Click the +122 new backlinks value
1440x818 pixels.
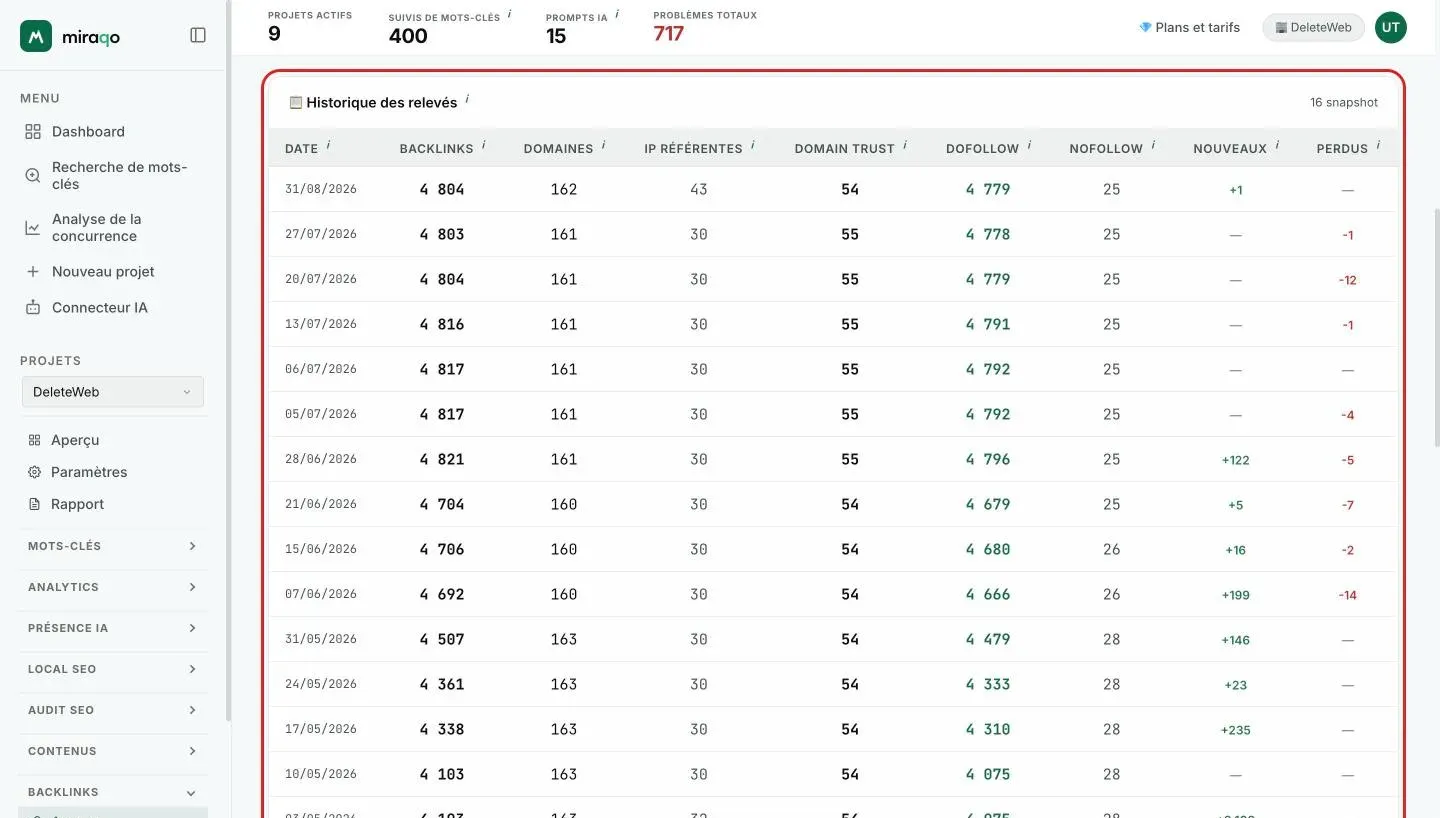1236,460
